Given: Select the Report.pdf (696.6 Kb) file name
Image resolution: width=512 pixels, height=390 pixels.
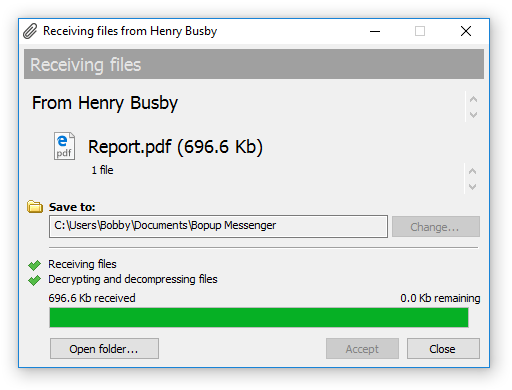Looking at the screenshot, I should pyautogui.click(x=175, y=147).
